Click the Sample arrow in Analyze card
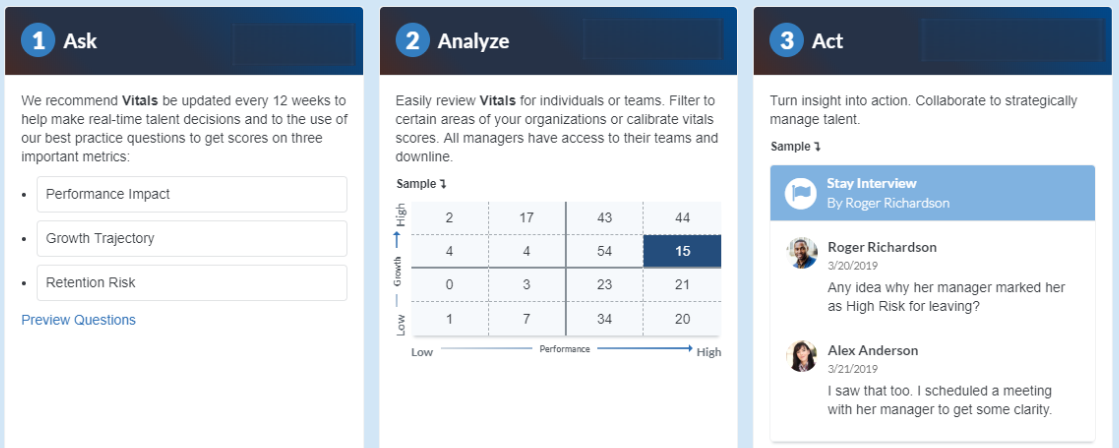This screenshot has width=1119, height=448. point(443,184)
